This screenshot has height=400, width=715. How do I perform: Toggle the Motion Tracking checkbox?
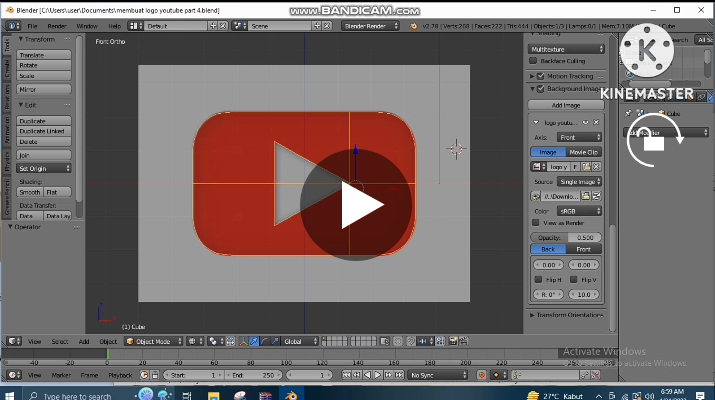click(x=541, y=76)
